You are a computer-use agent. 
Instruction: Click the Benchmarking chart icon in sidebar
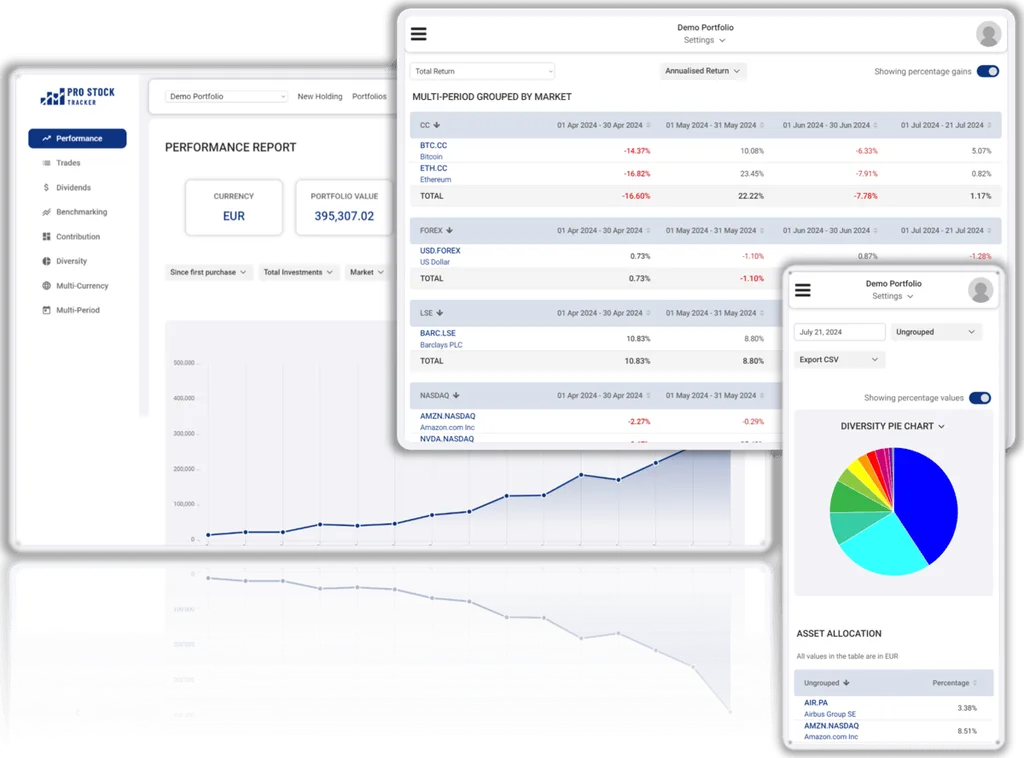coord(46,212)
